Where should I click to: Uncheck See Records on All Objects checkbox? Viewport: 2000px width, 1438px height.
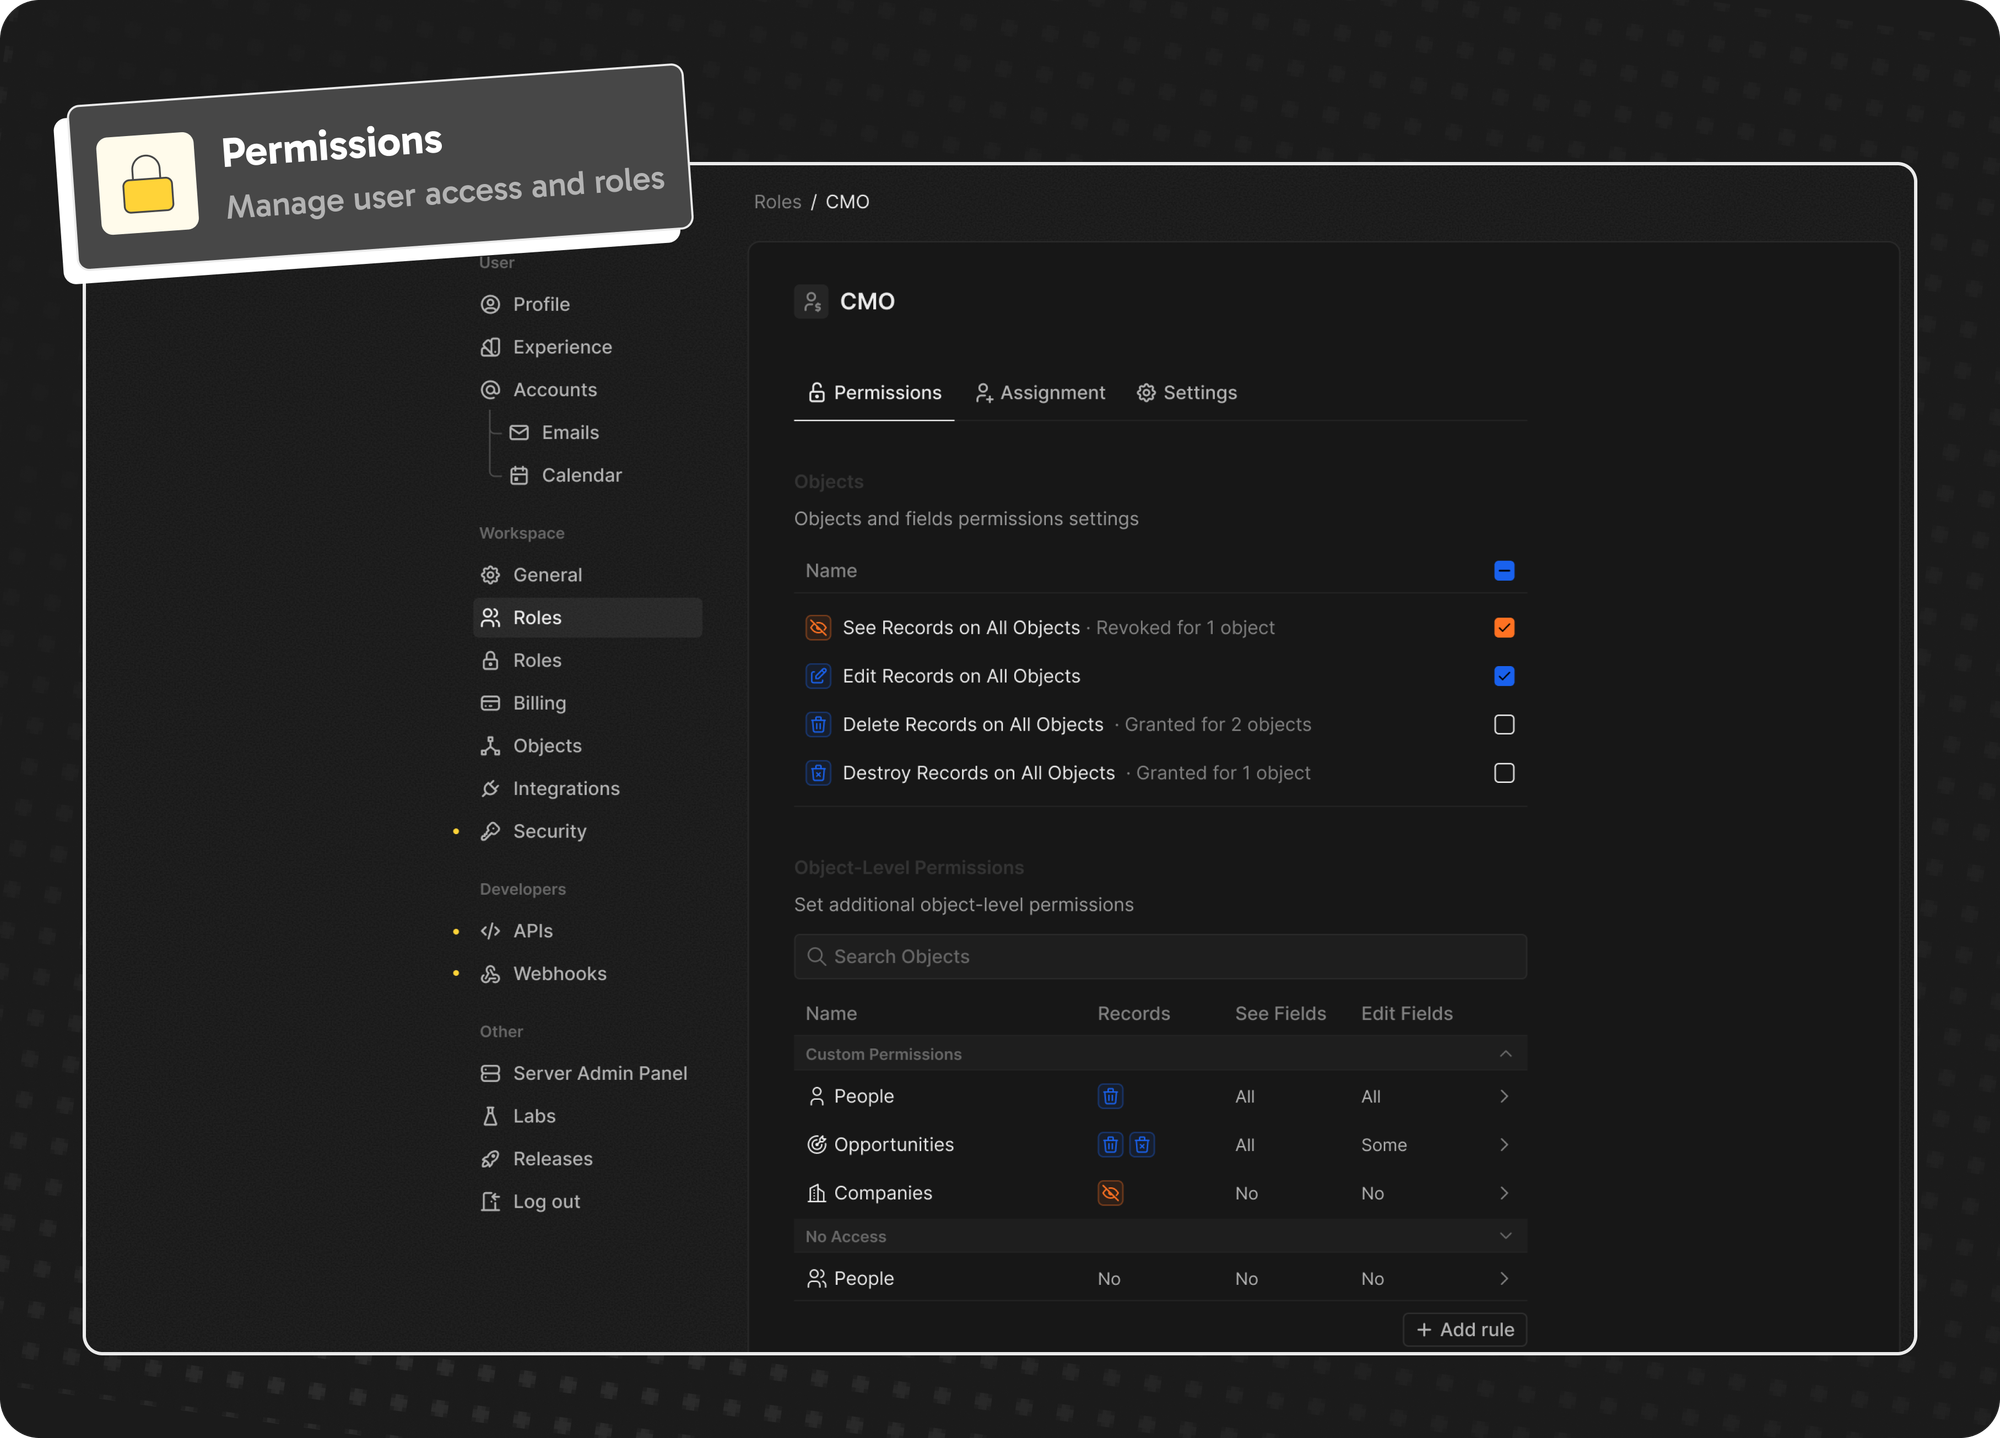1504,628
